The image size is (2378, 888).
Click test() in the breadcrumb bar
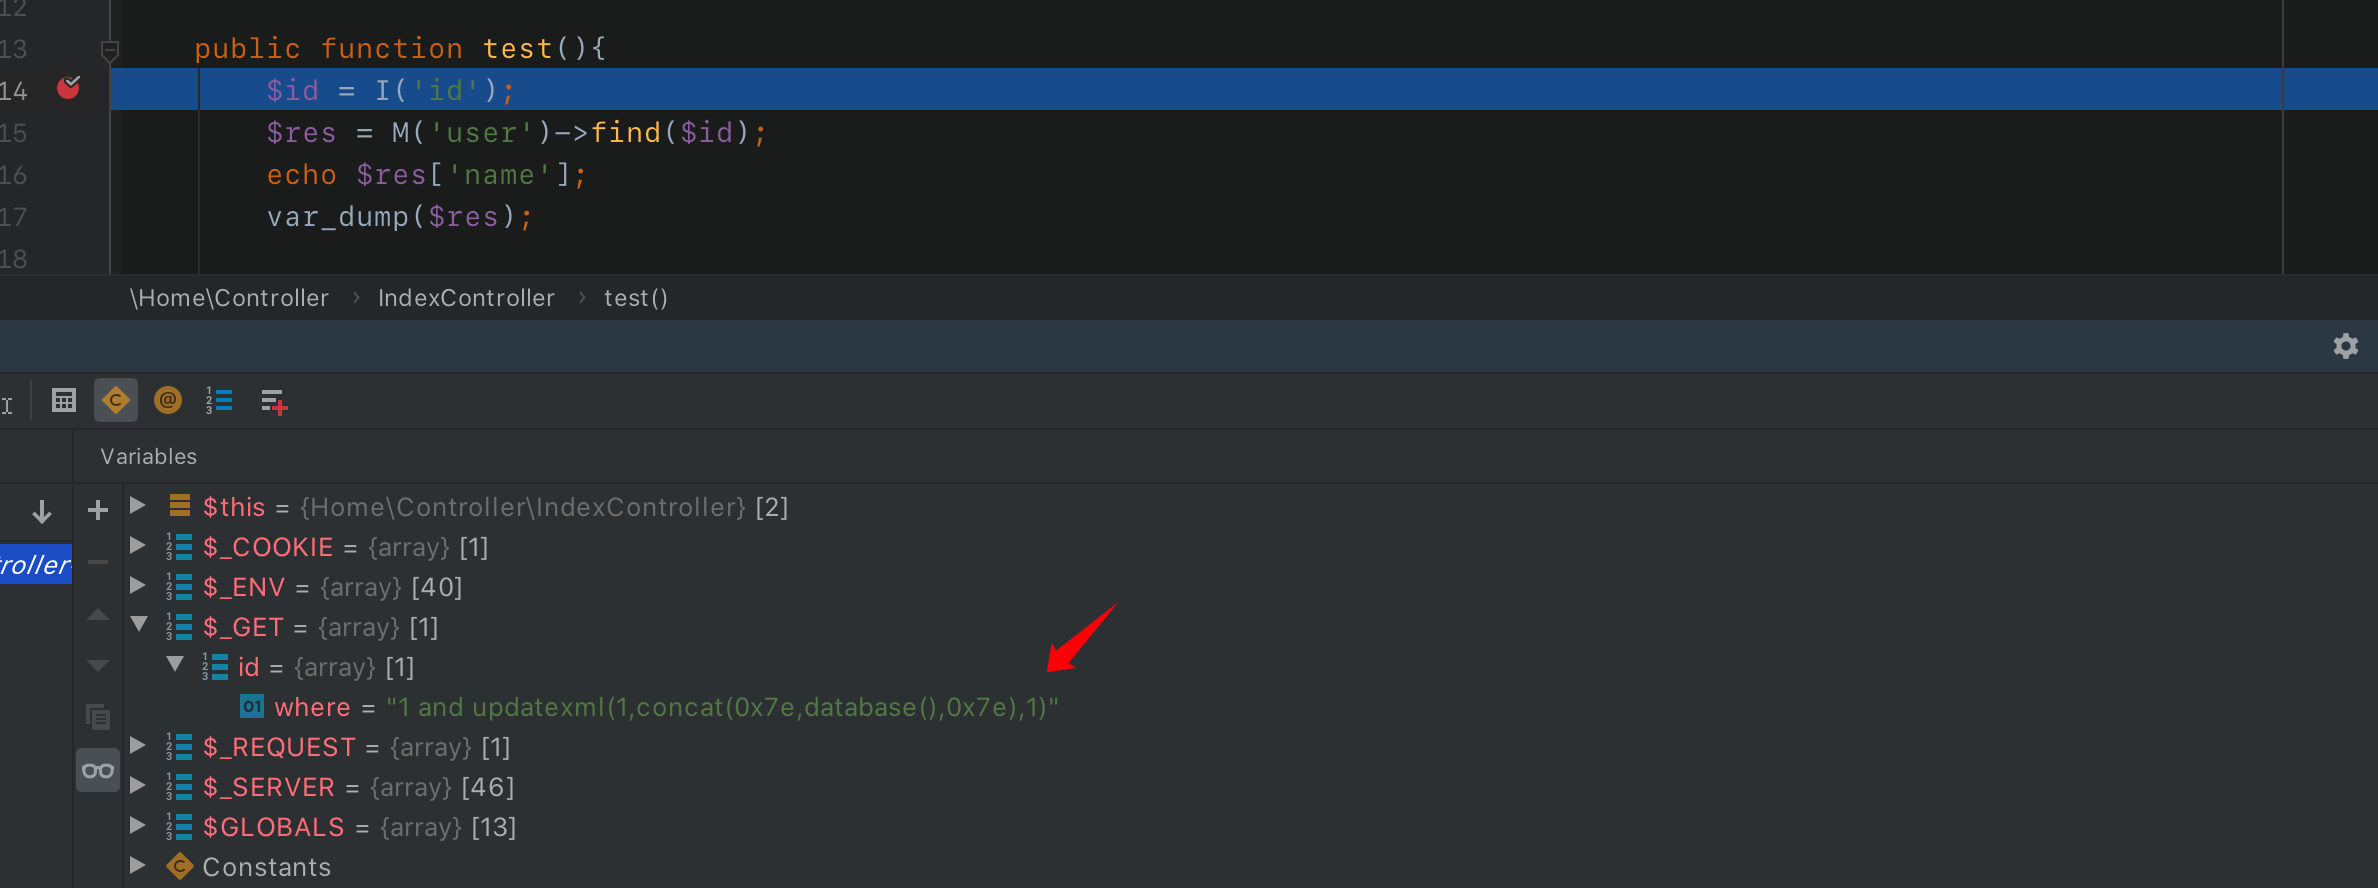pos(636,298)
